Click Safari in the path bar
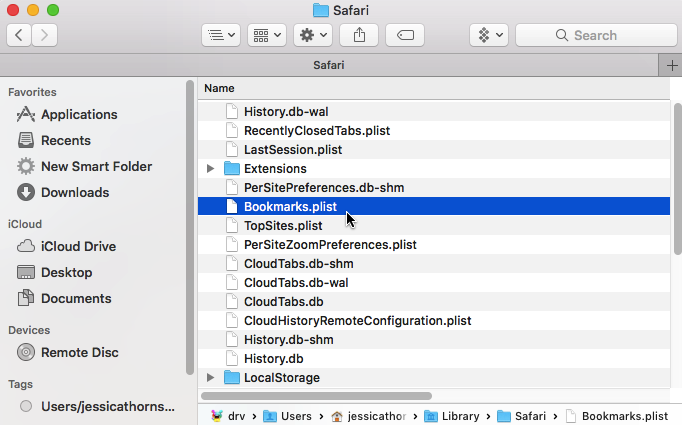Image resolution: width=682 pixels, height=425 pixels. [522, 416]
